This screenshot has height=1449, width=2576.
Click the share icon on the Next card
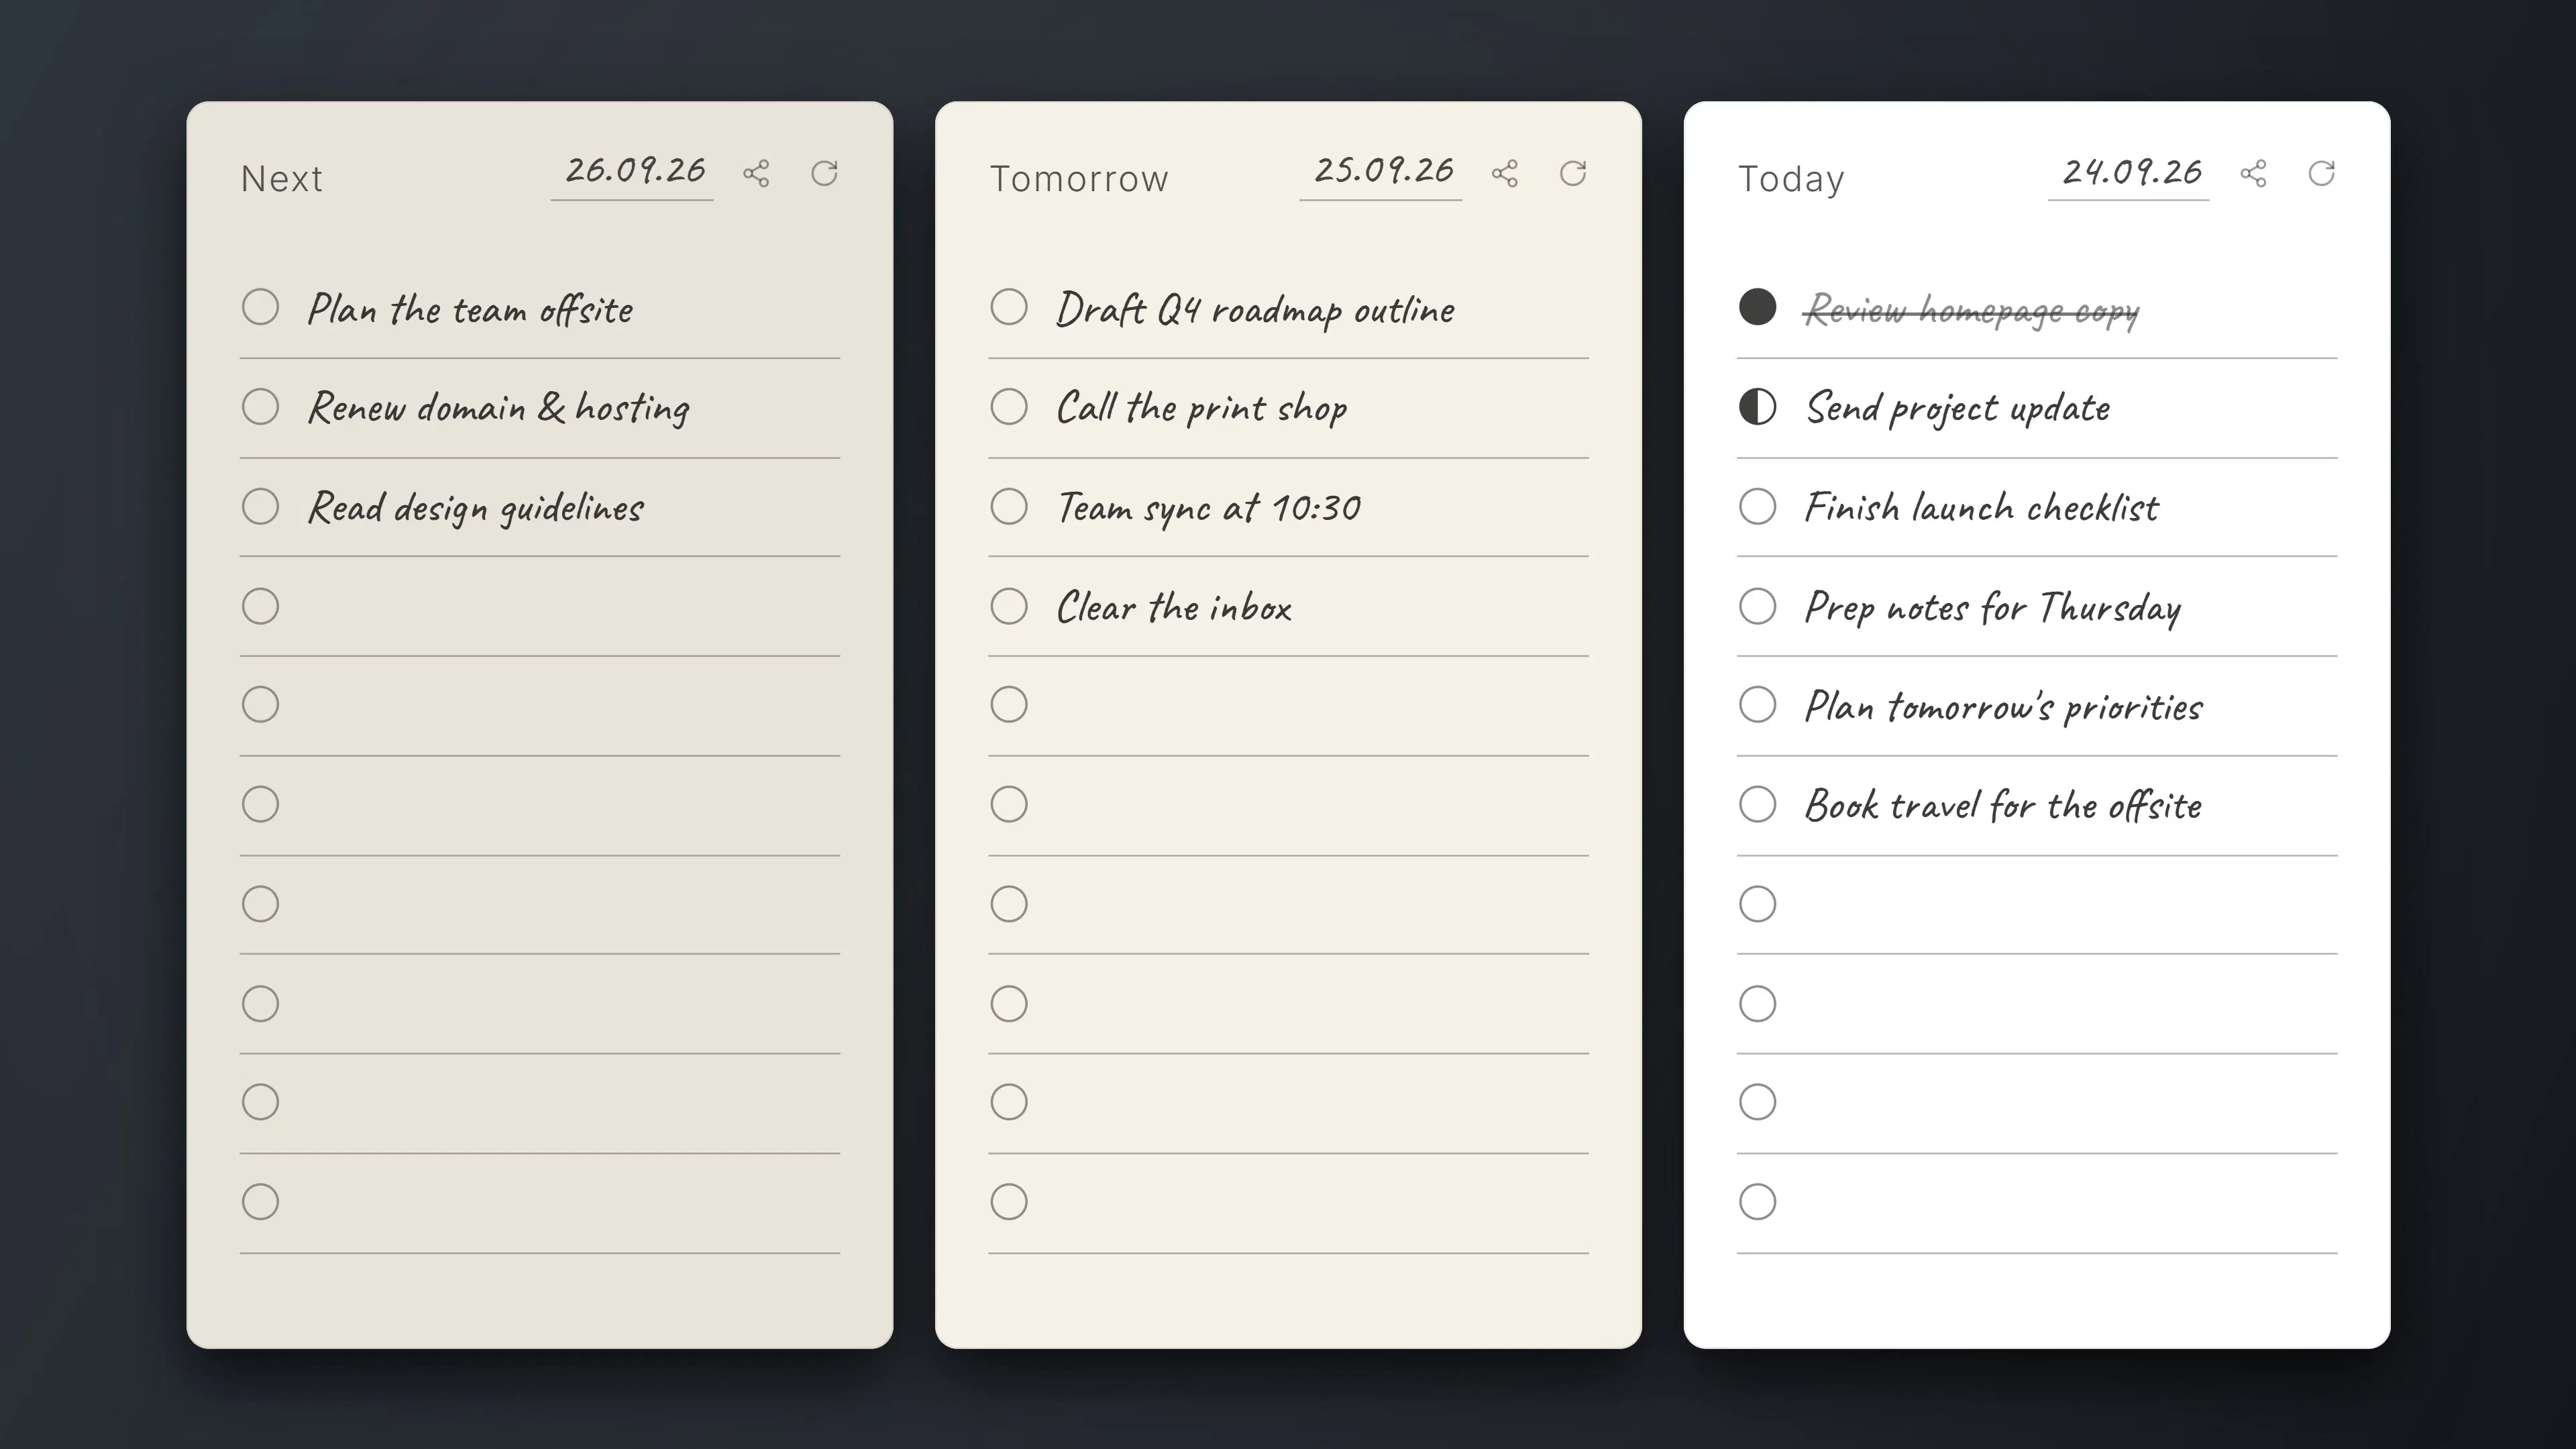(756, 173)
